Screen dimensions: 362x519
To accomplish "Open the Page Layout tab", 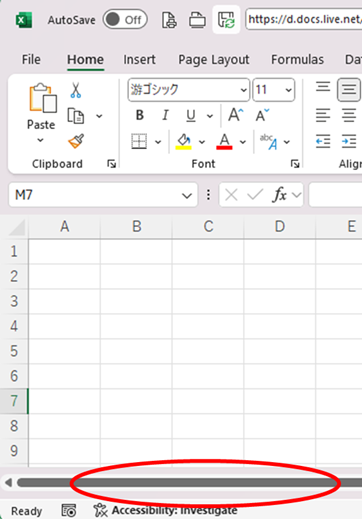I will tap(214, 60).
